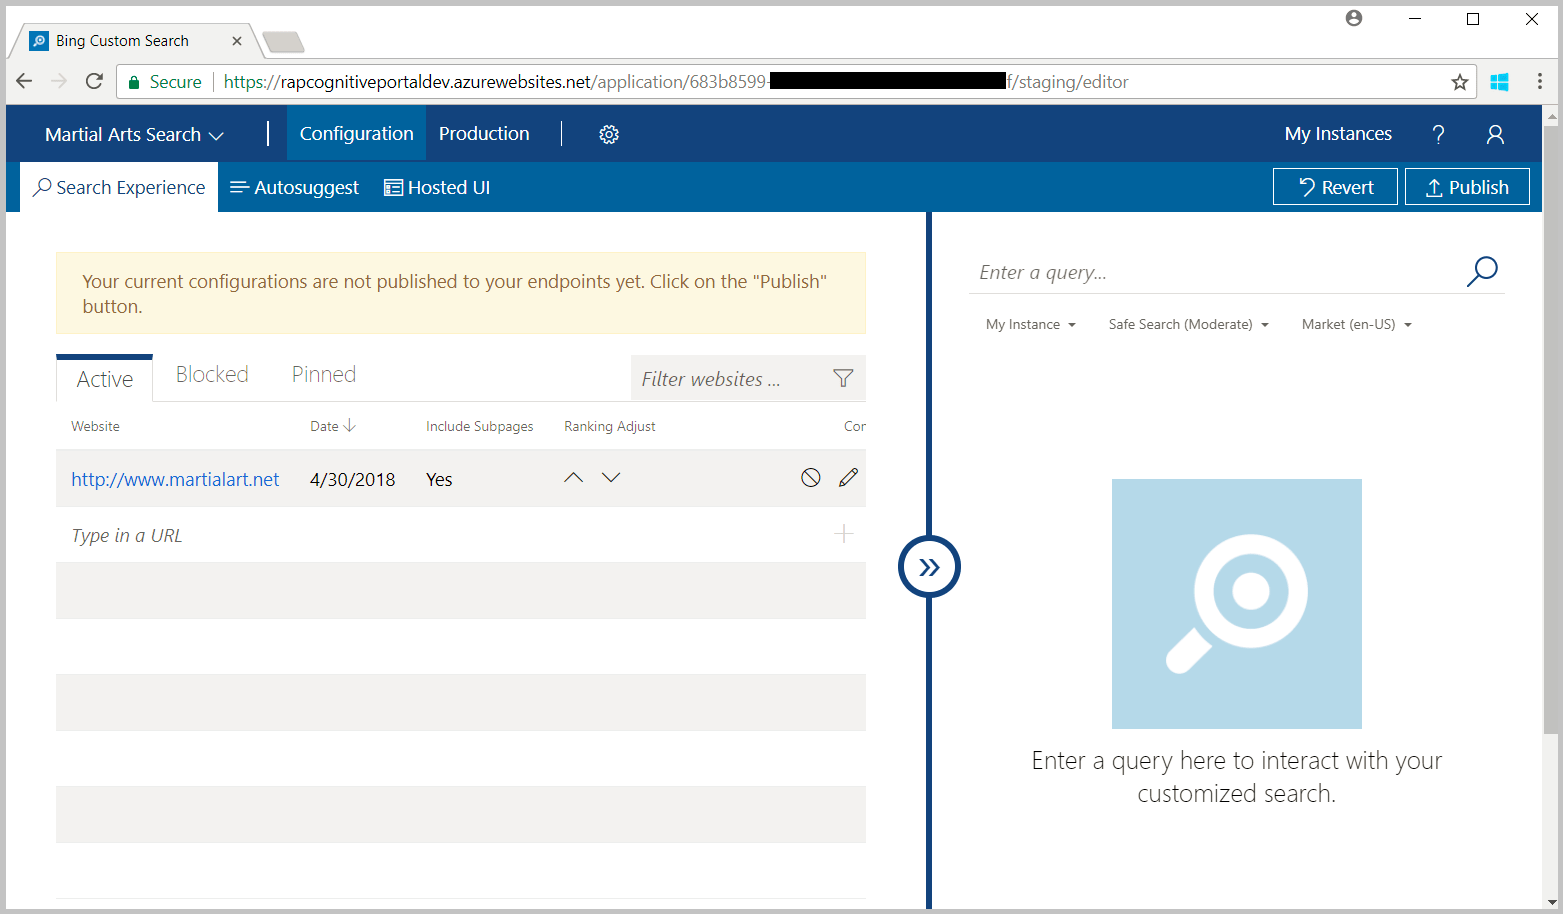Block the martialart.net website entry
The height and width of the screenshot is (914, 1563).
tap(810, 478)
